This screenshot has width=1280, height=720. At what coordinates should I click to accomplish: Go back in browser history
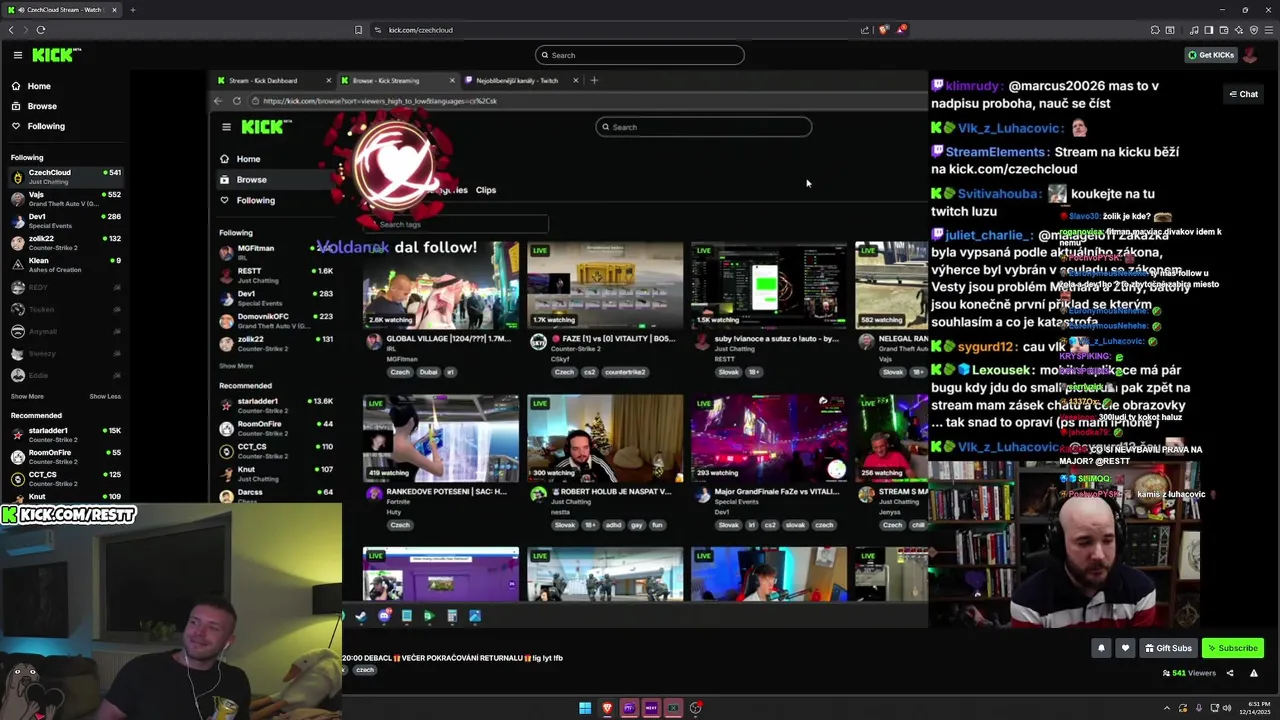coord(11,30)
